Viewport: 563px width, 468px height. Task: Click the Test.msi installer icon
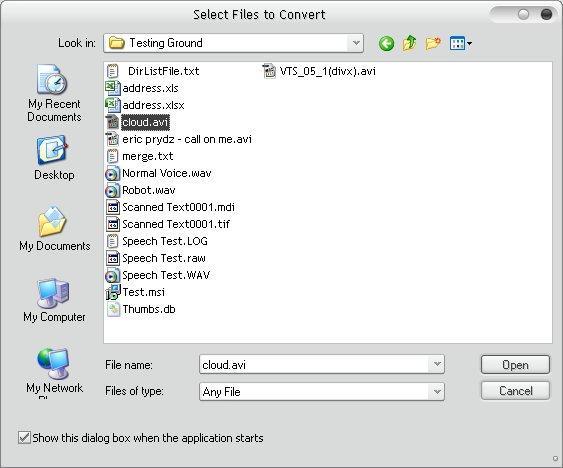(x=112, y=292)
